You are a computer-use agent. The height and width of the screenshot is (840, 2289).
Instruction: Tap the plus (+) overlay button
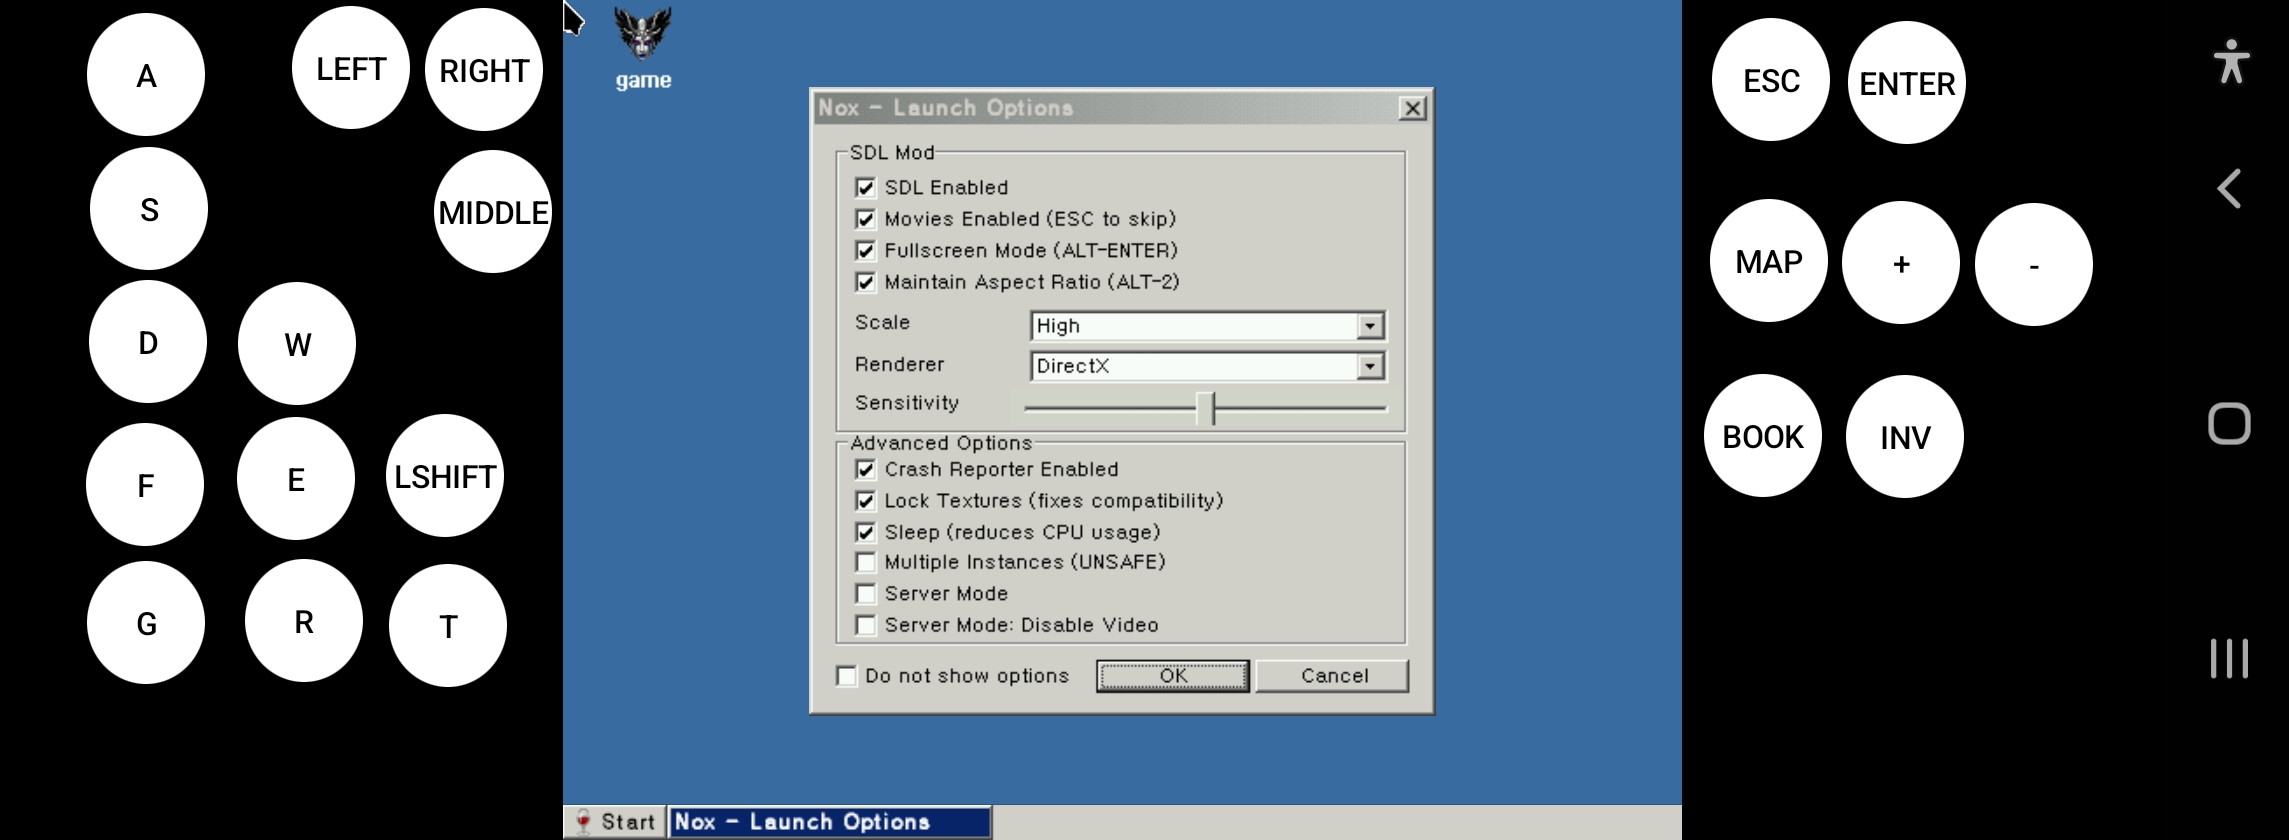click(x=1901, y=263)
